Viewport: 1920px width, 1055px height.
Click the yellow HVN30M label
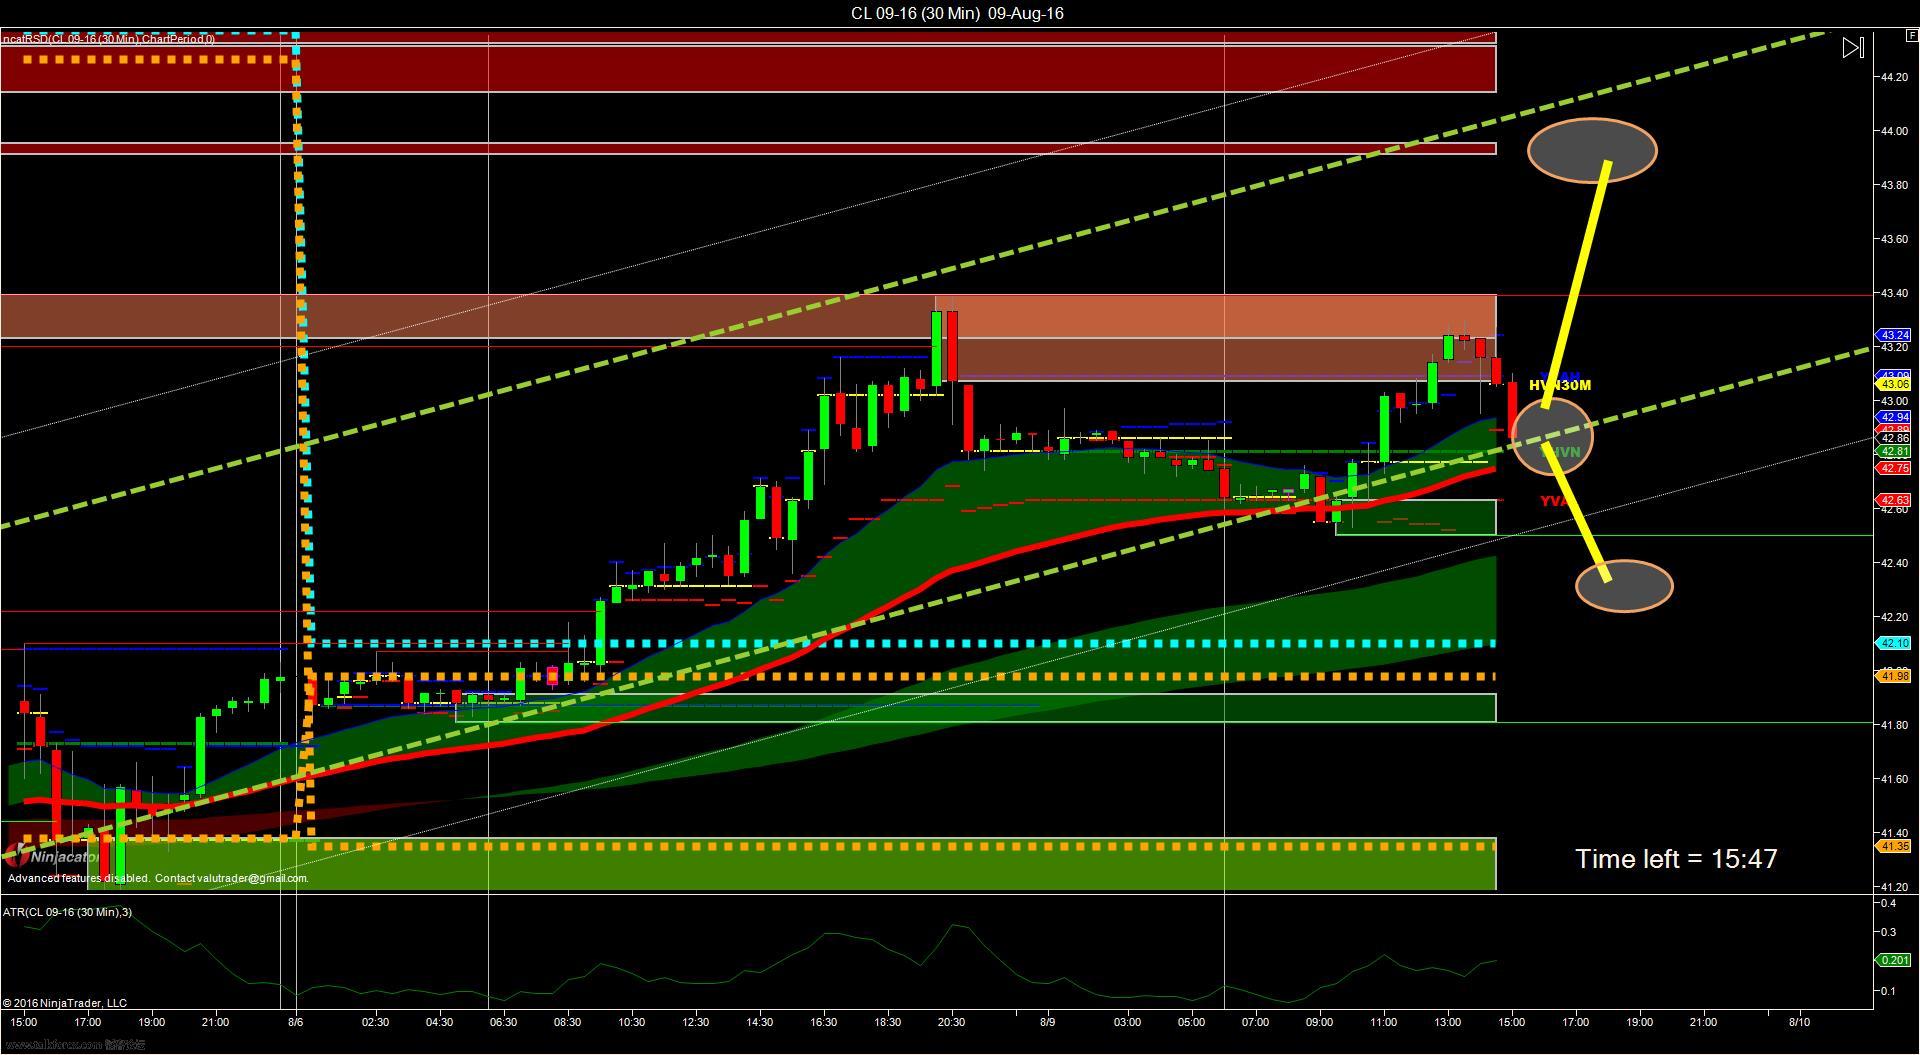(x=1560, y=385)
